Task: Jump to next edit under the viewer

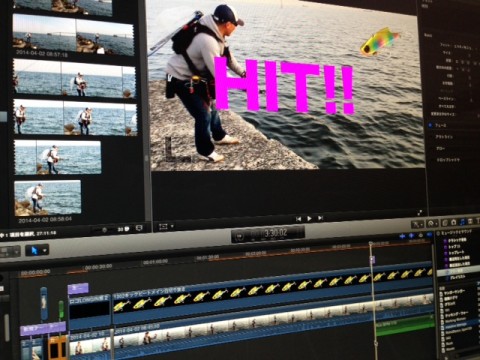Action: pos(320,218)
